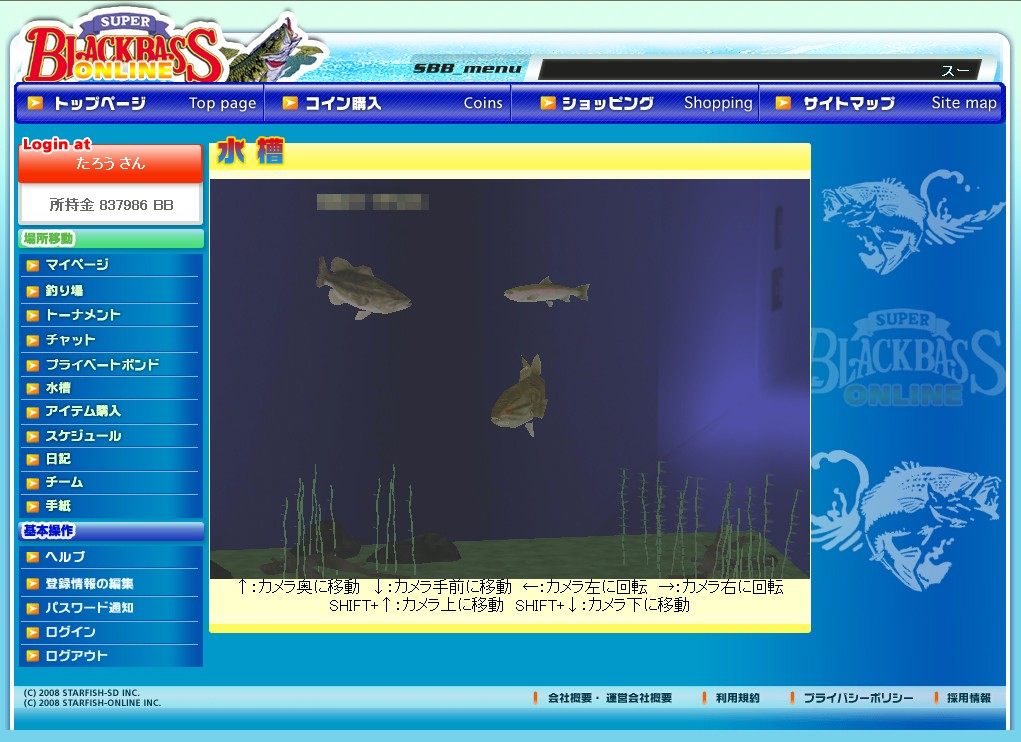Open the トーナメント sidebar link

(83, 315)
